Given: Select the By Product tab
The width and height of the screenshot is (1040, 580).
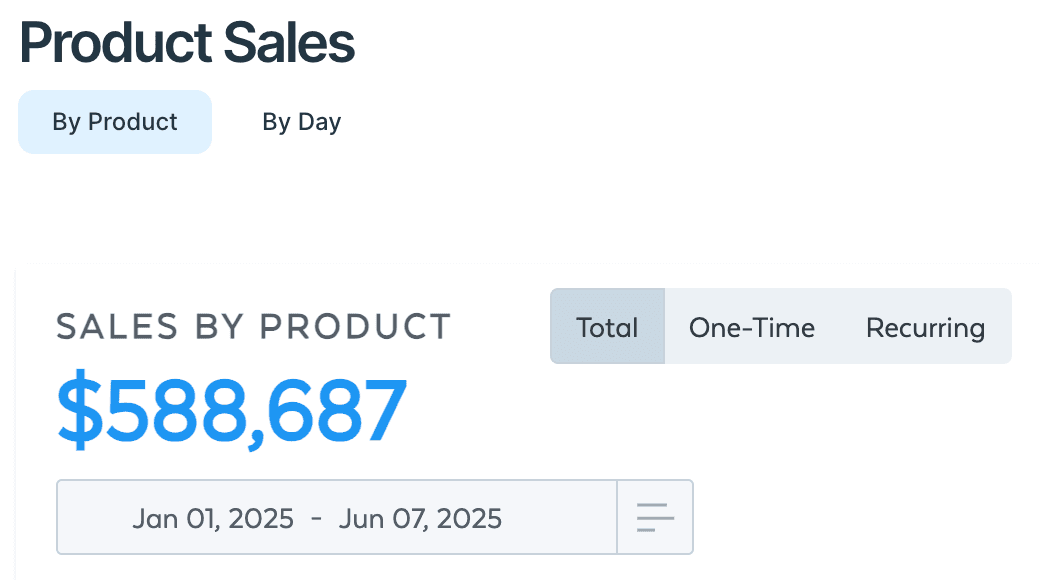Looking at the screenshot, I should [115, 122].
